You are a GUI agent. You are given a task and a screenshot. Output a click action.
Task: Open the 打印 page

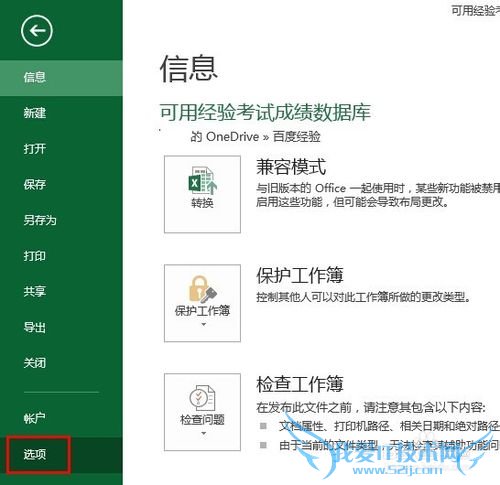click(61, 256)
